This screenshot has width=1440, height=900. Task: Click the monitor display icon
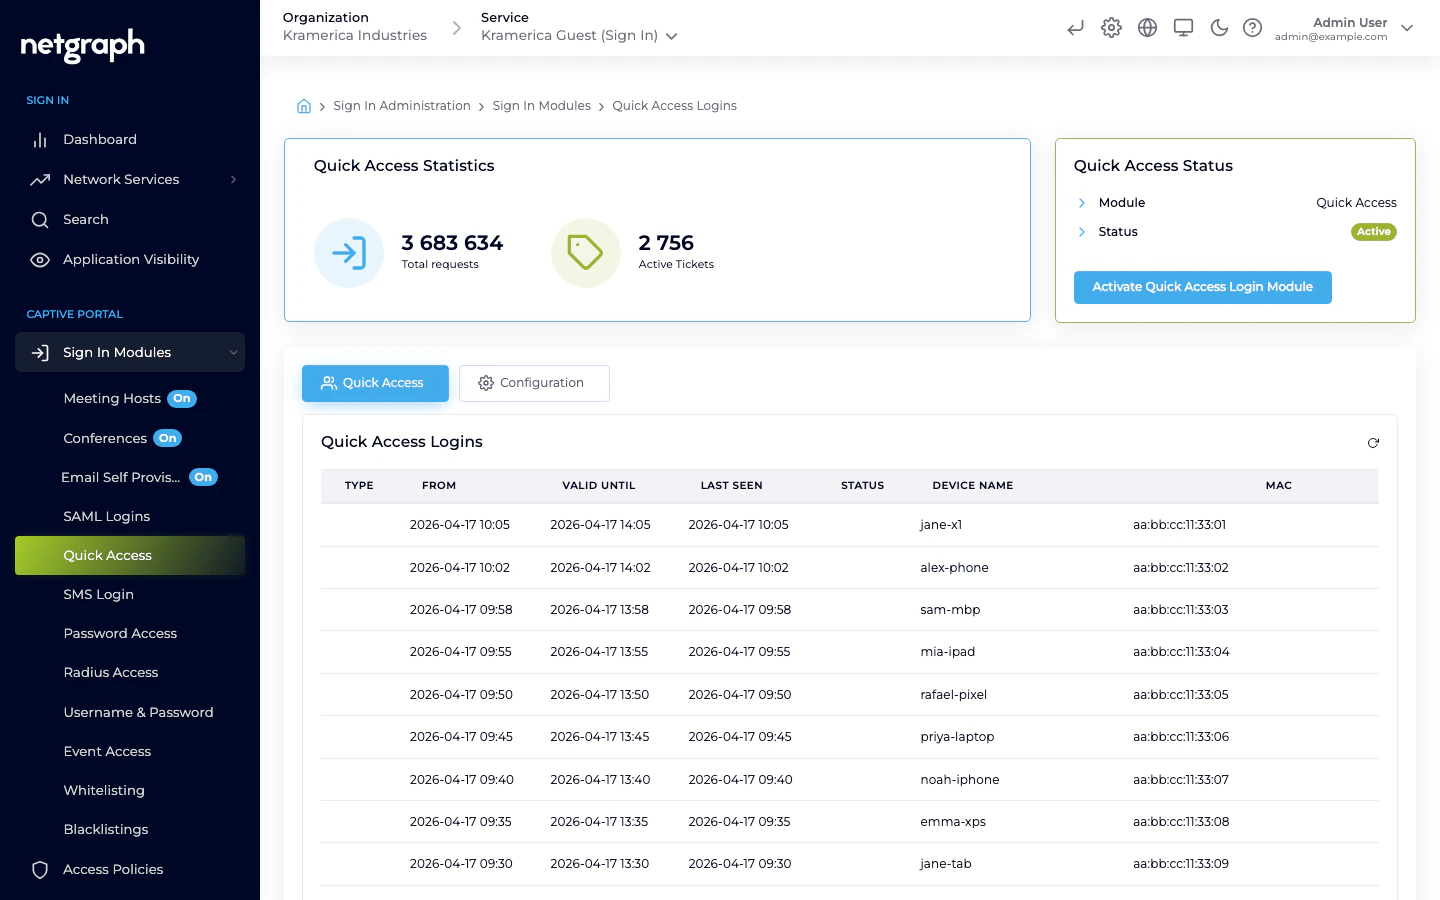1183,28
